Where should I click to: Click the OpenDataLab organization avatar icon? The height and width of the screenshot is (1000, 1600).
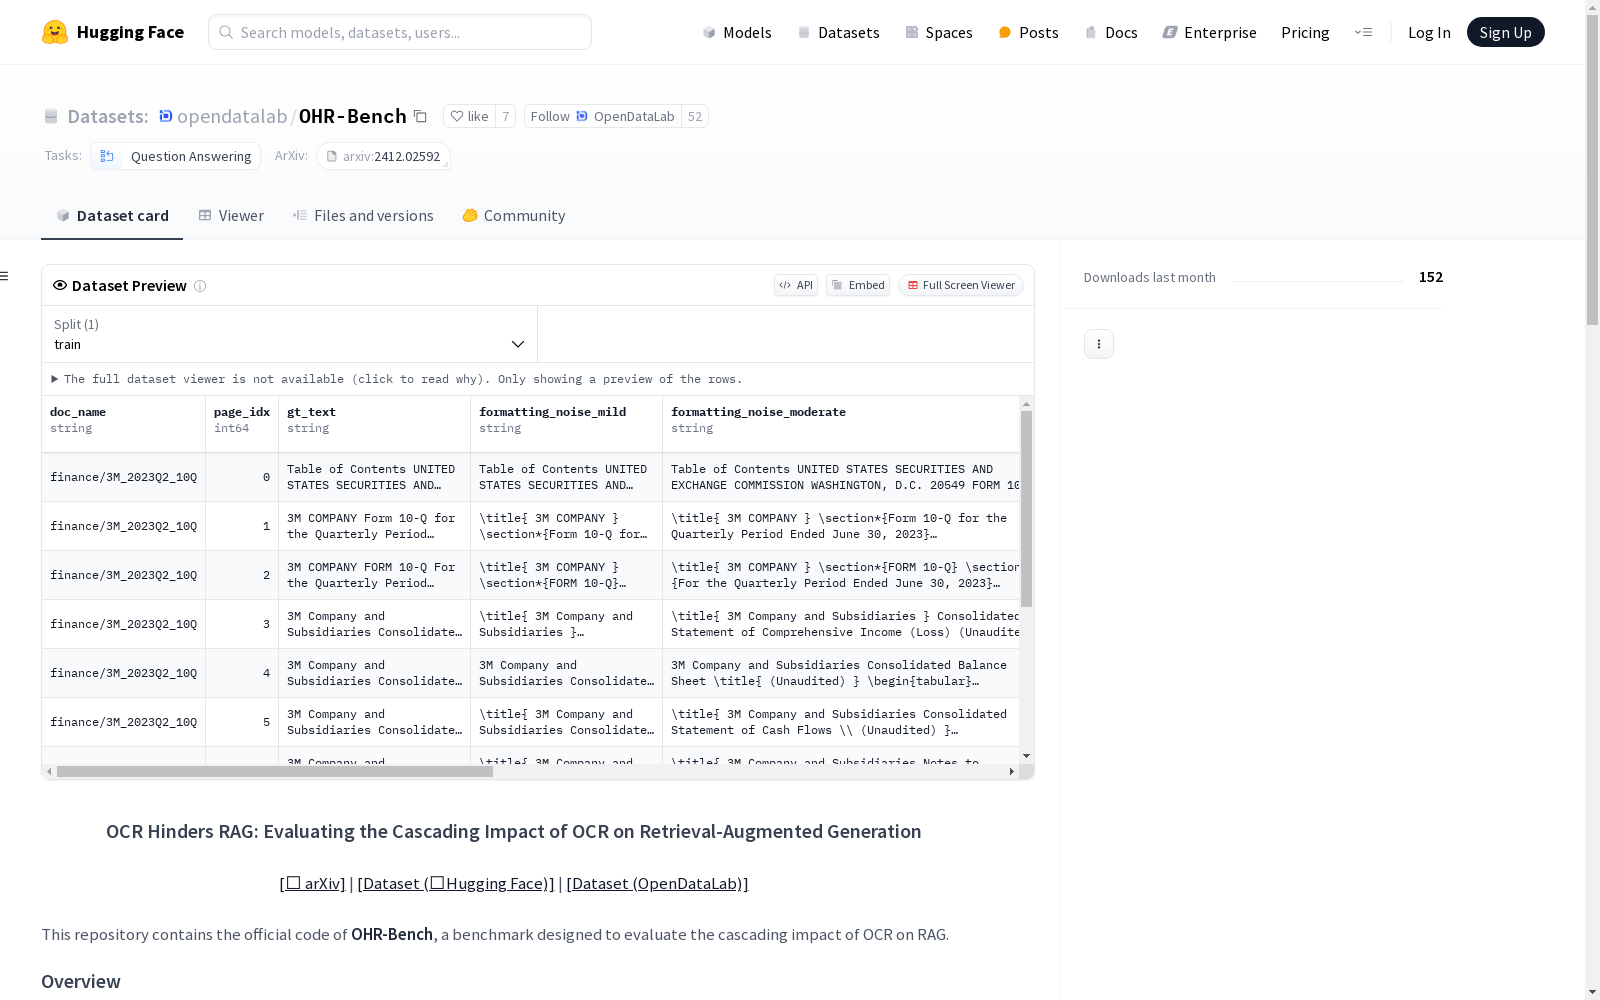coord(582,116)
